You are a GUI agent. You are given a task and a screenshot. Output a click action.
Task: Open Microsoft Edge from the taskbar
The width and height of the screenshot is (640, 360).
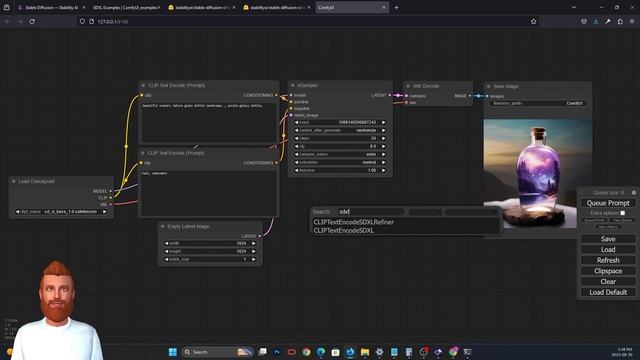tap(321, 352)
